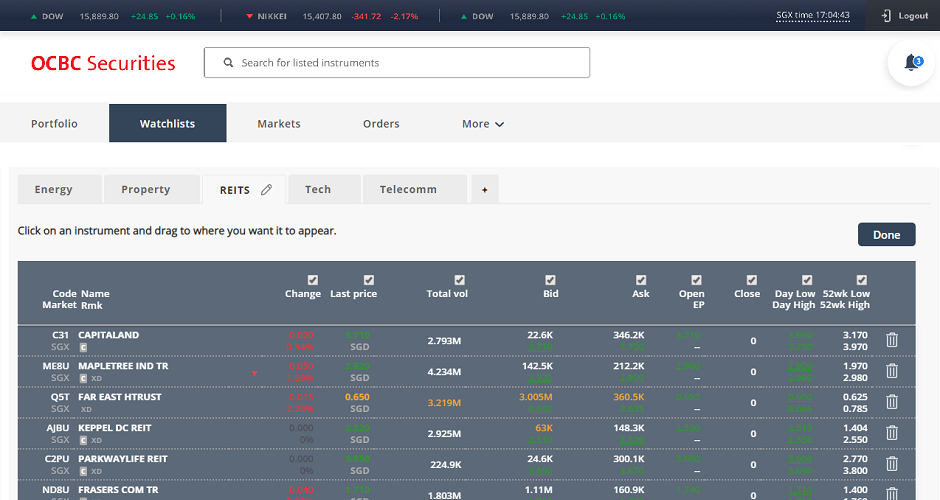Click the C remark badge under KEPPEL DC REIT
Image resolution: width=940 pixels, height=500 pixels.
(83, 440)
